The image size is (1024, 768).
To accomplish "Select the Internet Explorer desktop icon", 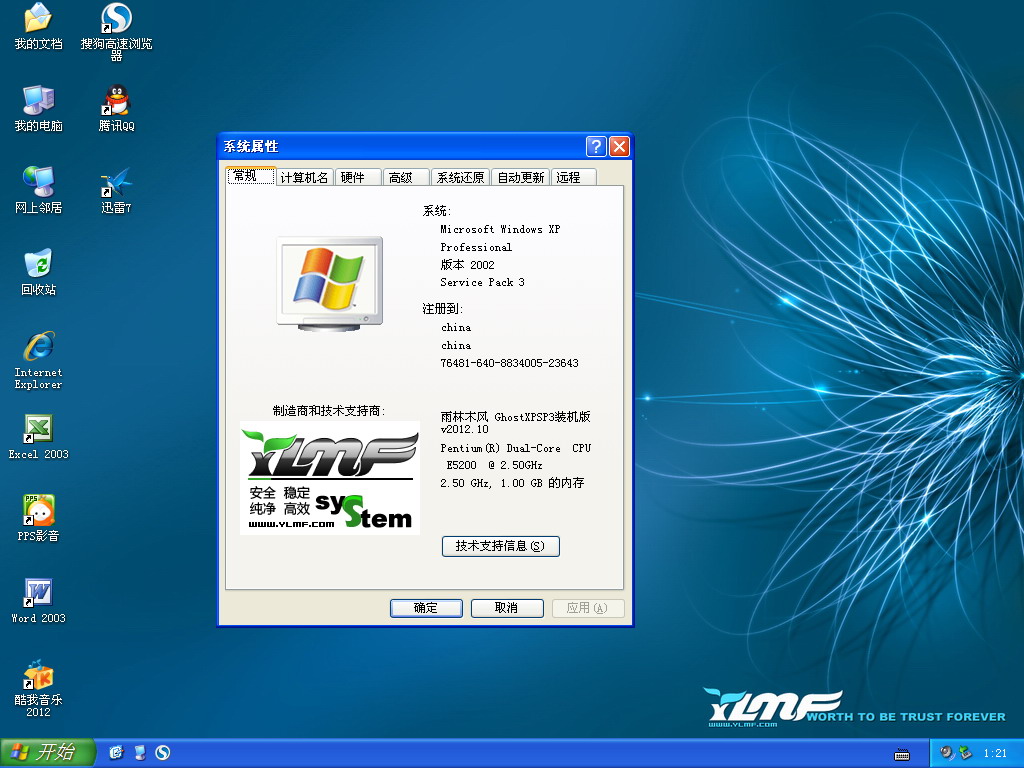I will [38, 348].
